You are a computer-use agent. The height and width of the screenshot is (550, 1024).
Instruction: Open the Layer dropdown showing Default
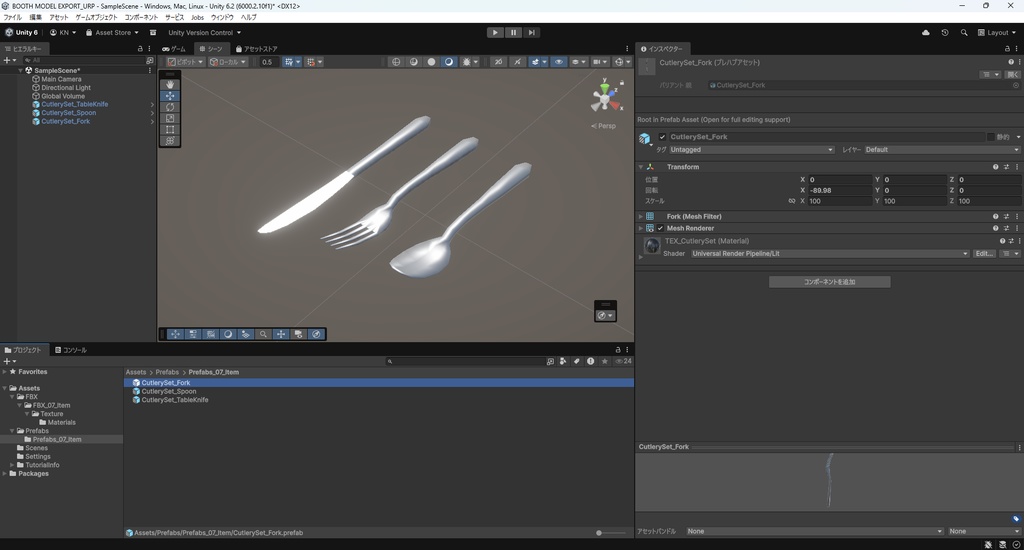pos(942,150)
